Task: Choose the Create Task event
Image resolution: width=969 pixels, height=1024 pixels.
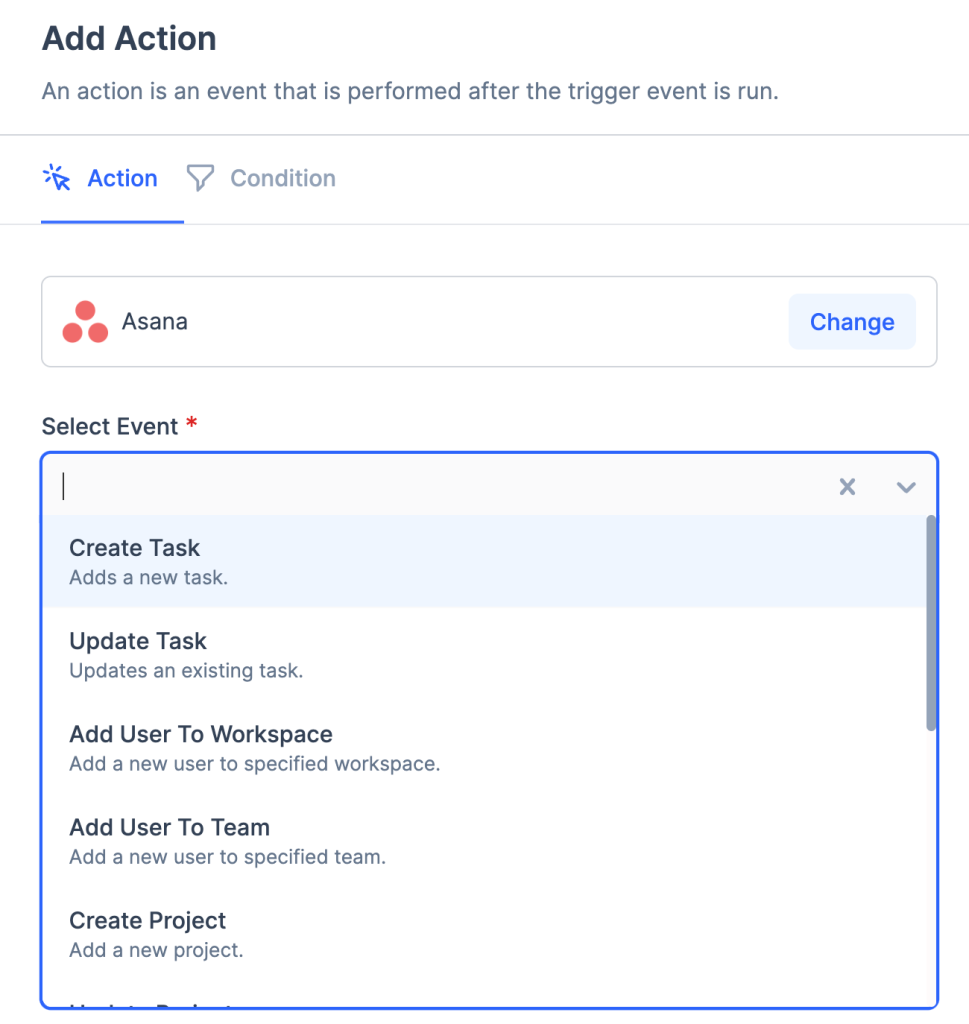Action: 135,548
